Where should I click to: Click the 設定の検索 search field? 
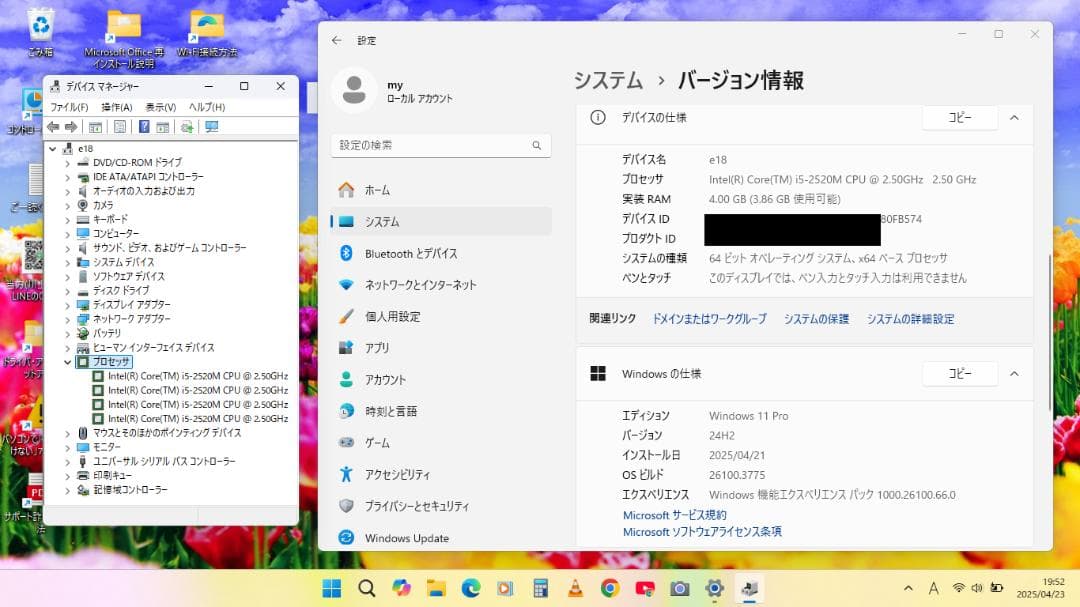(x=440, y=144)
